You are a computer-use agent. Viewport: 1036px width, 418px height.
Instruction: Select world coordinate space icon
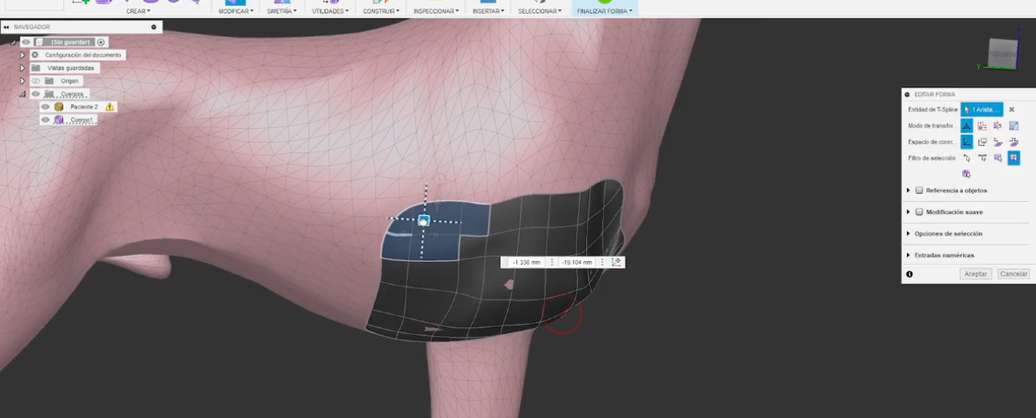coord(966,141)
